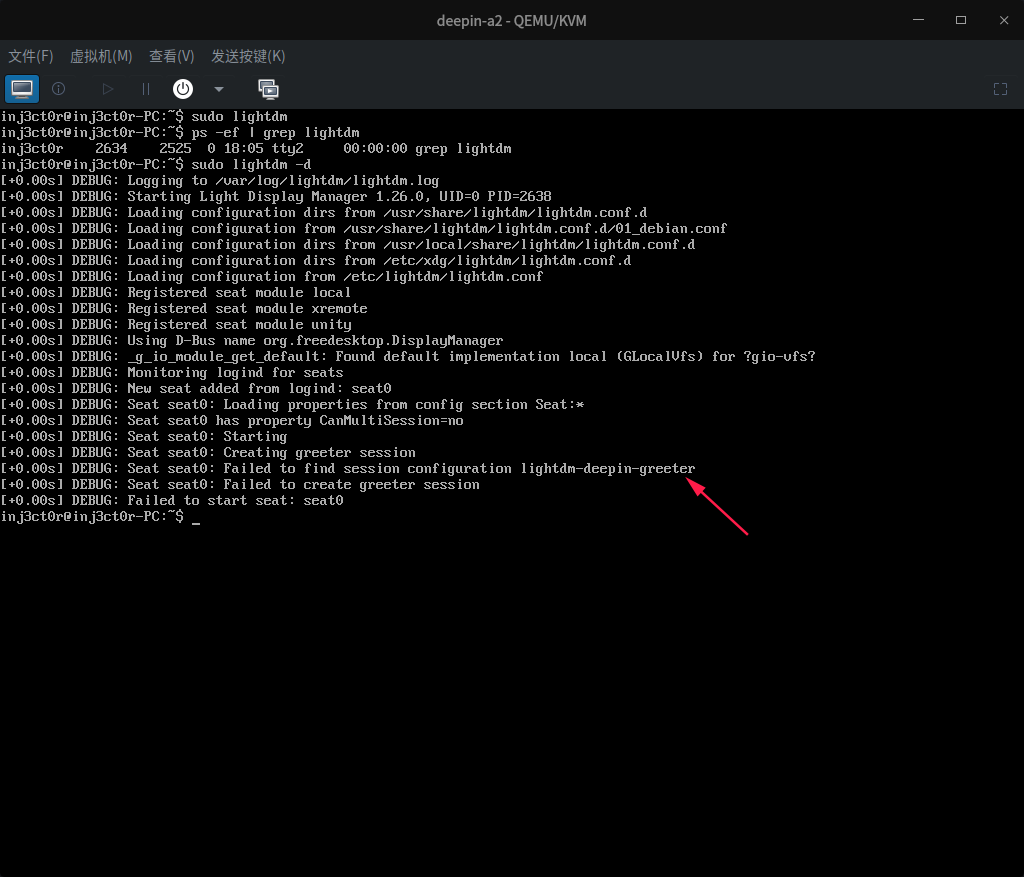Shut down the VM using the power icon

point(182,89)
